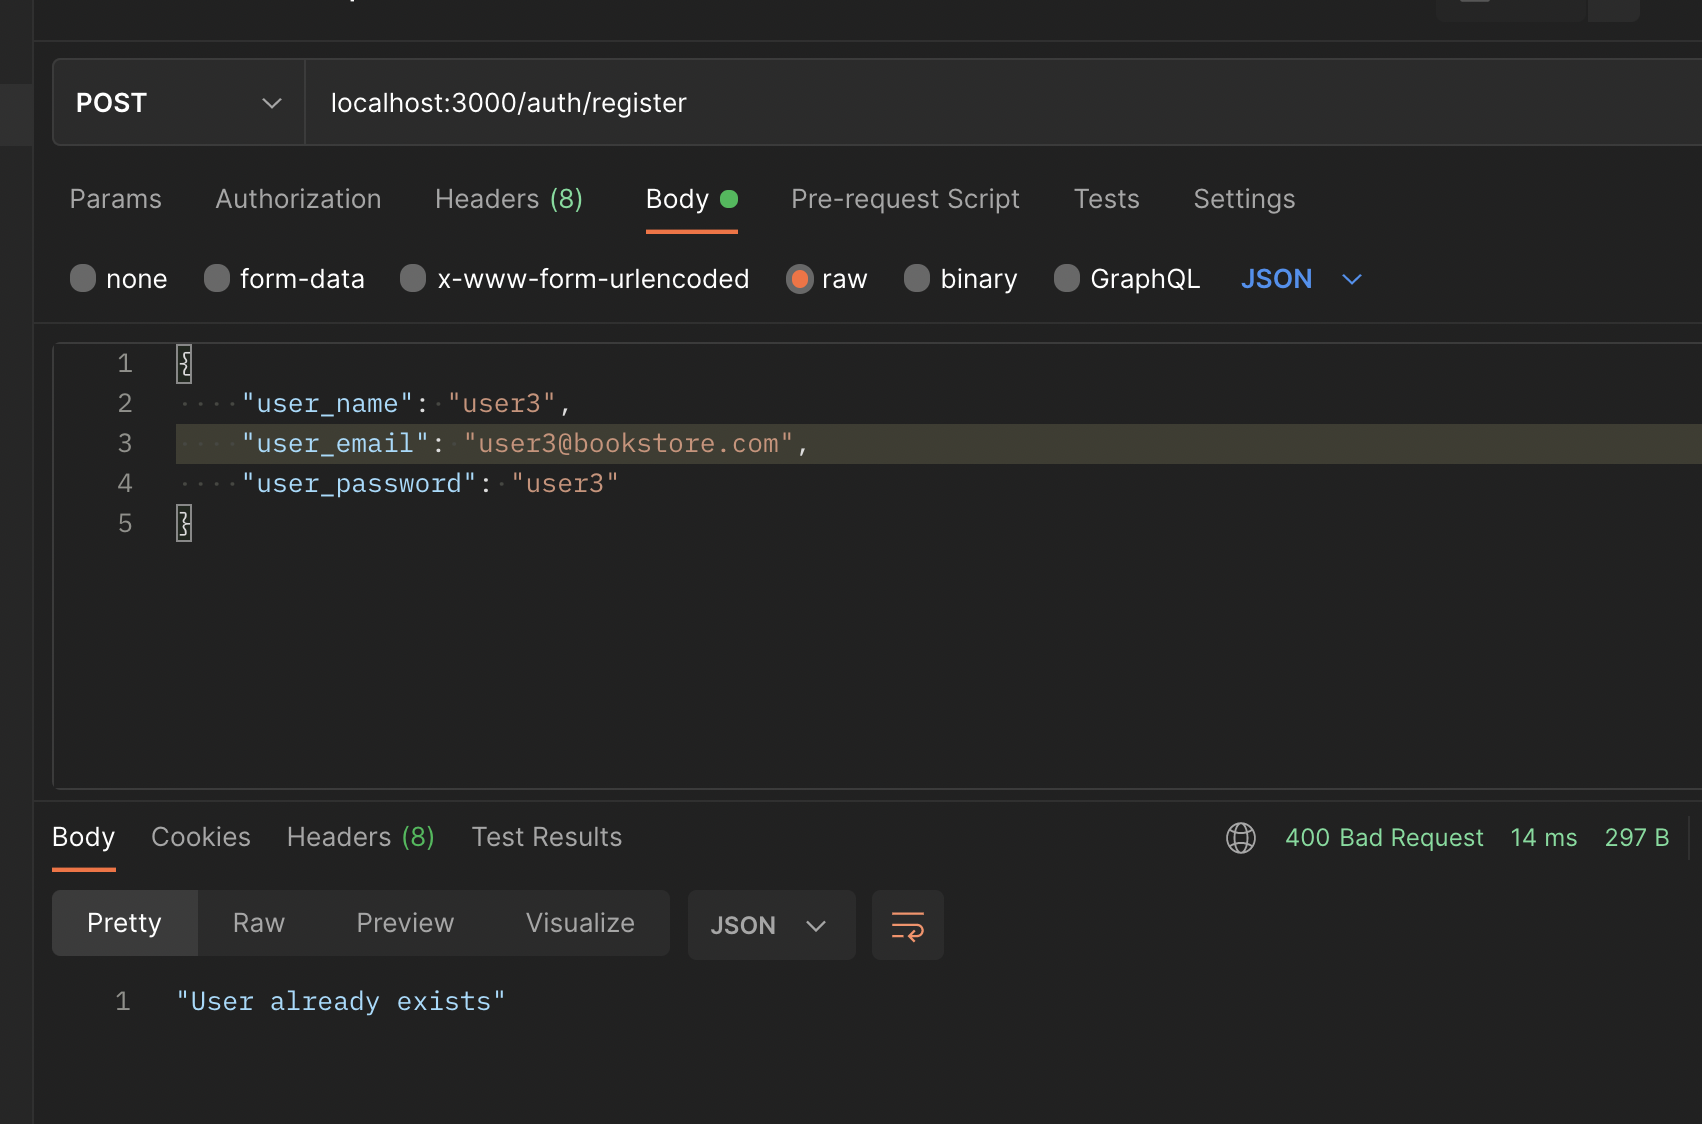
Task: Open the response JSON format dropdown
Action: (x=771, y=925)
